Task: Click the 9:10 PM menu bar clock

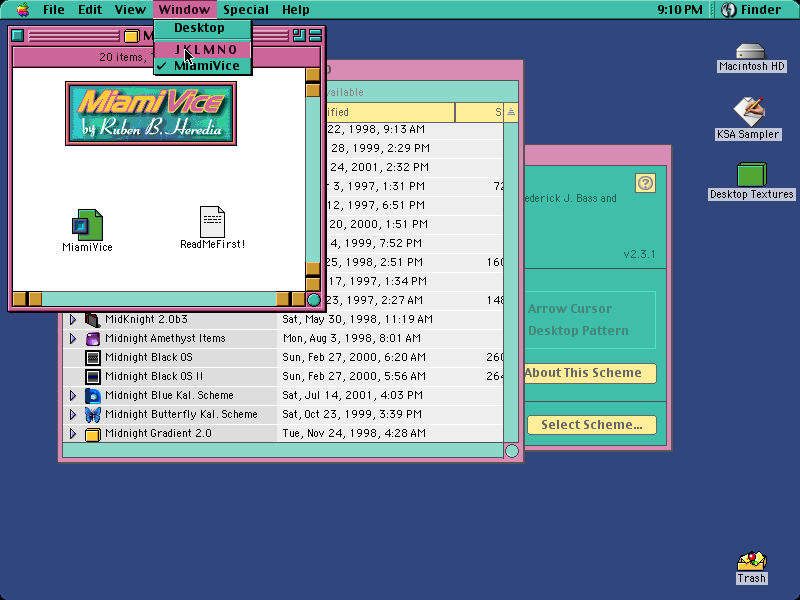Action: [x=680, y=10]
